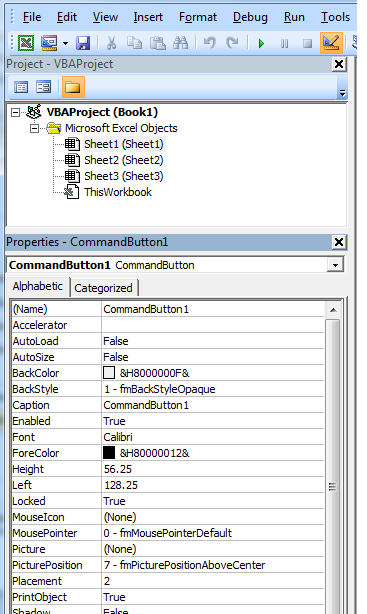Save the workbook with the floppy icon

pos(83,43)
